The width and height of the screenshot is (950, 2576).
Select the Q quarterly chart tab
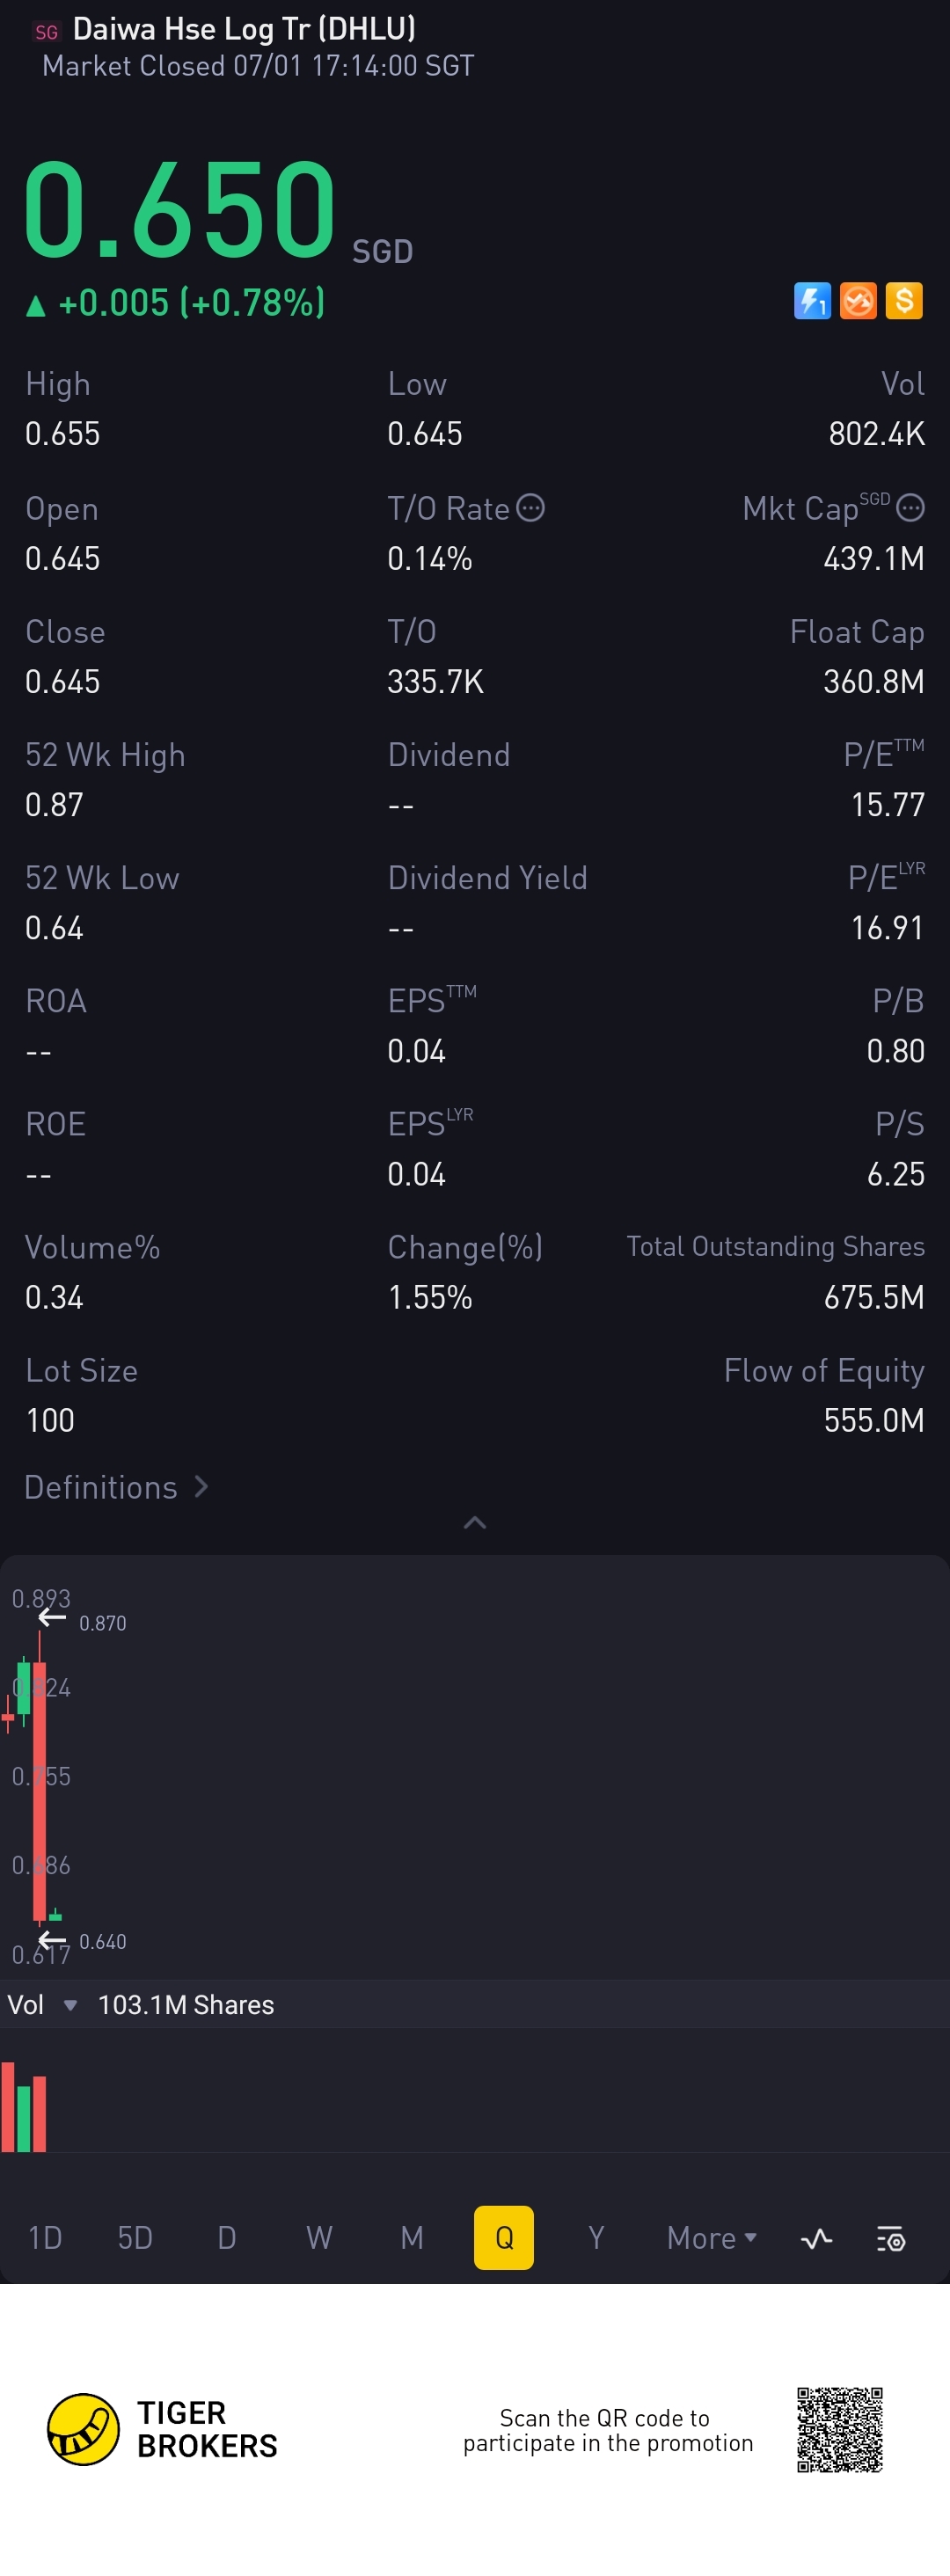click(504, 2238)
